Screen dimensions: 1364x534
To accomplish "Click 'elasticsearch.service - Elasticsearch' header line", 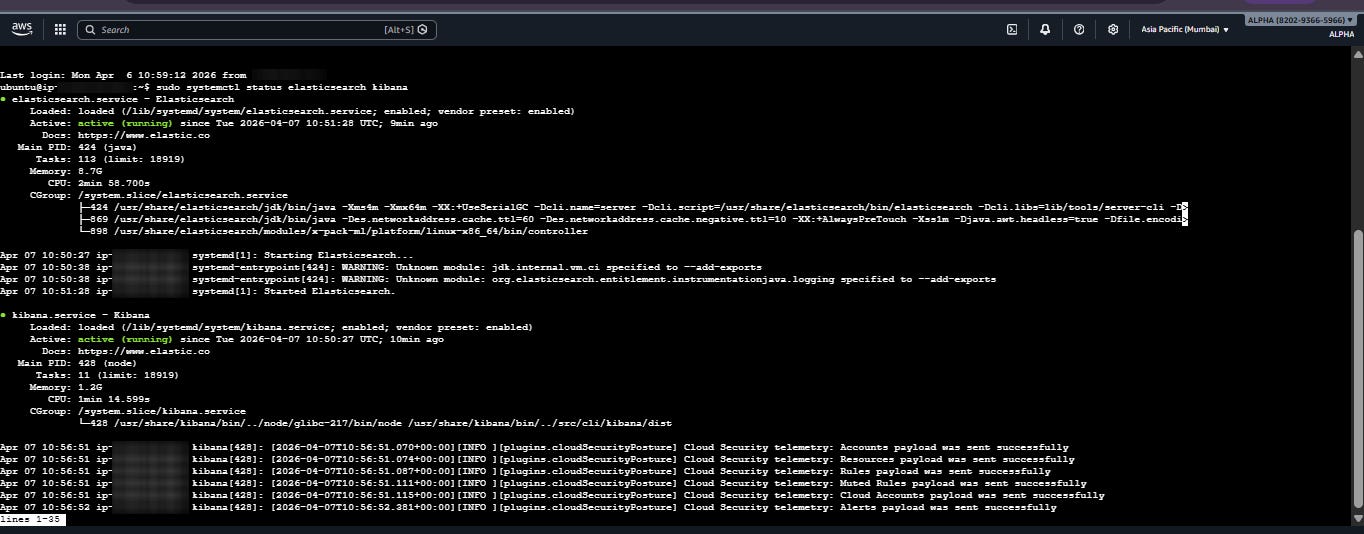I will [x=117, y=99].
